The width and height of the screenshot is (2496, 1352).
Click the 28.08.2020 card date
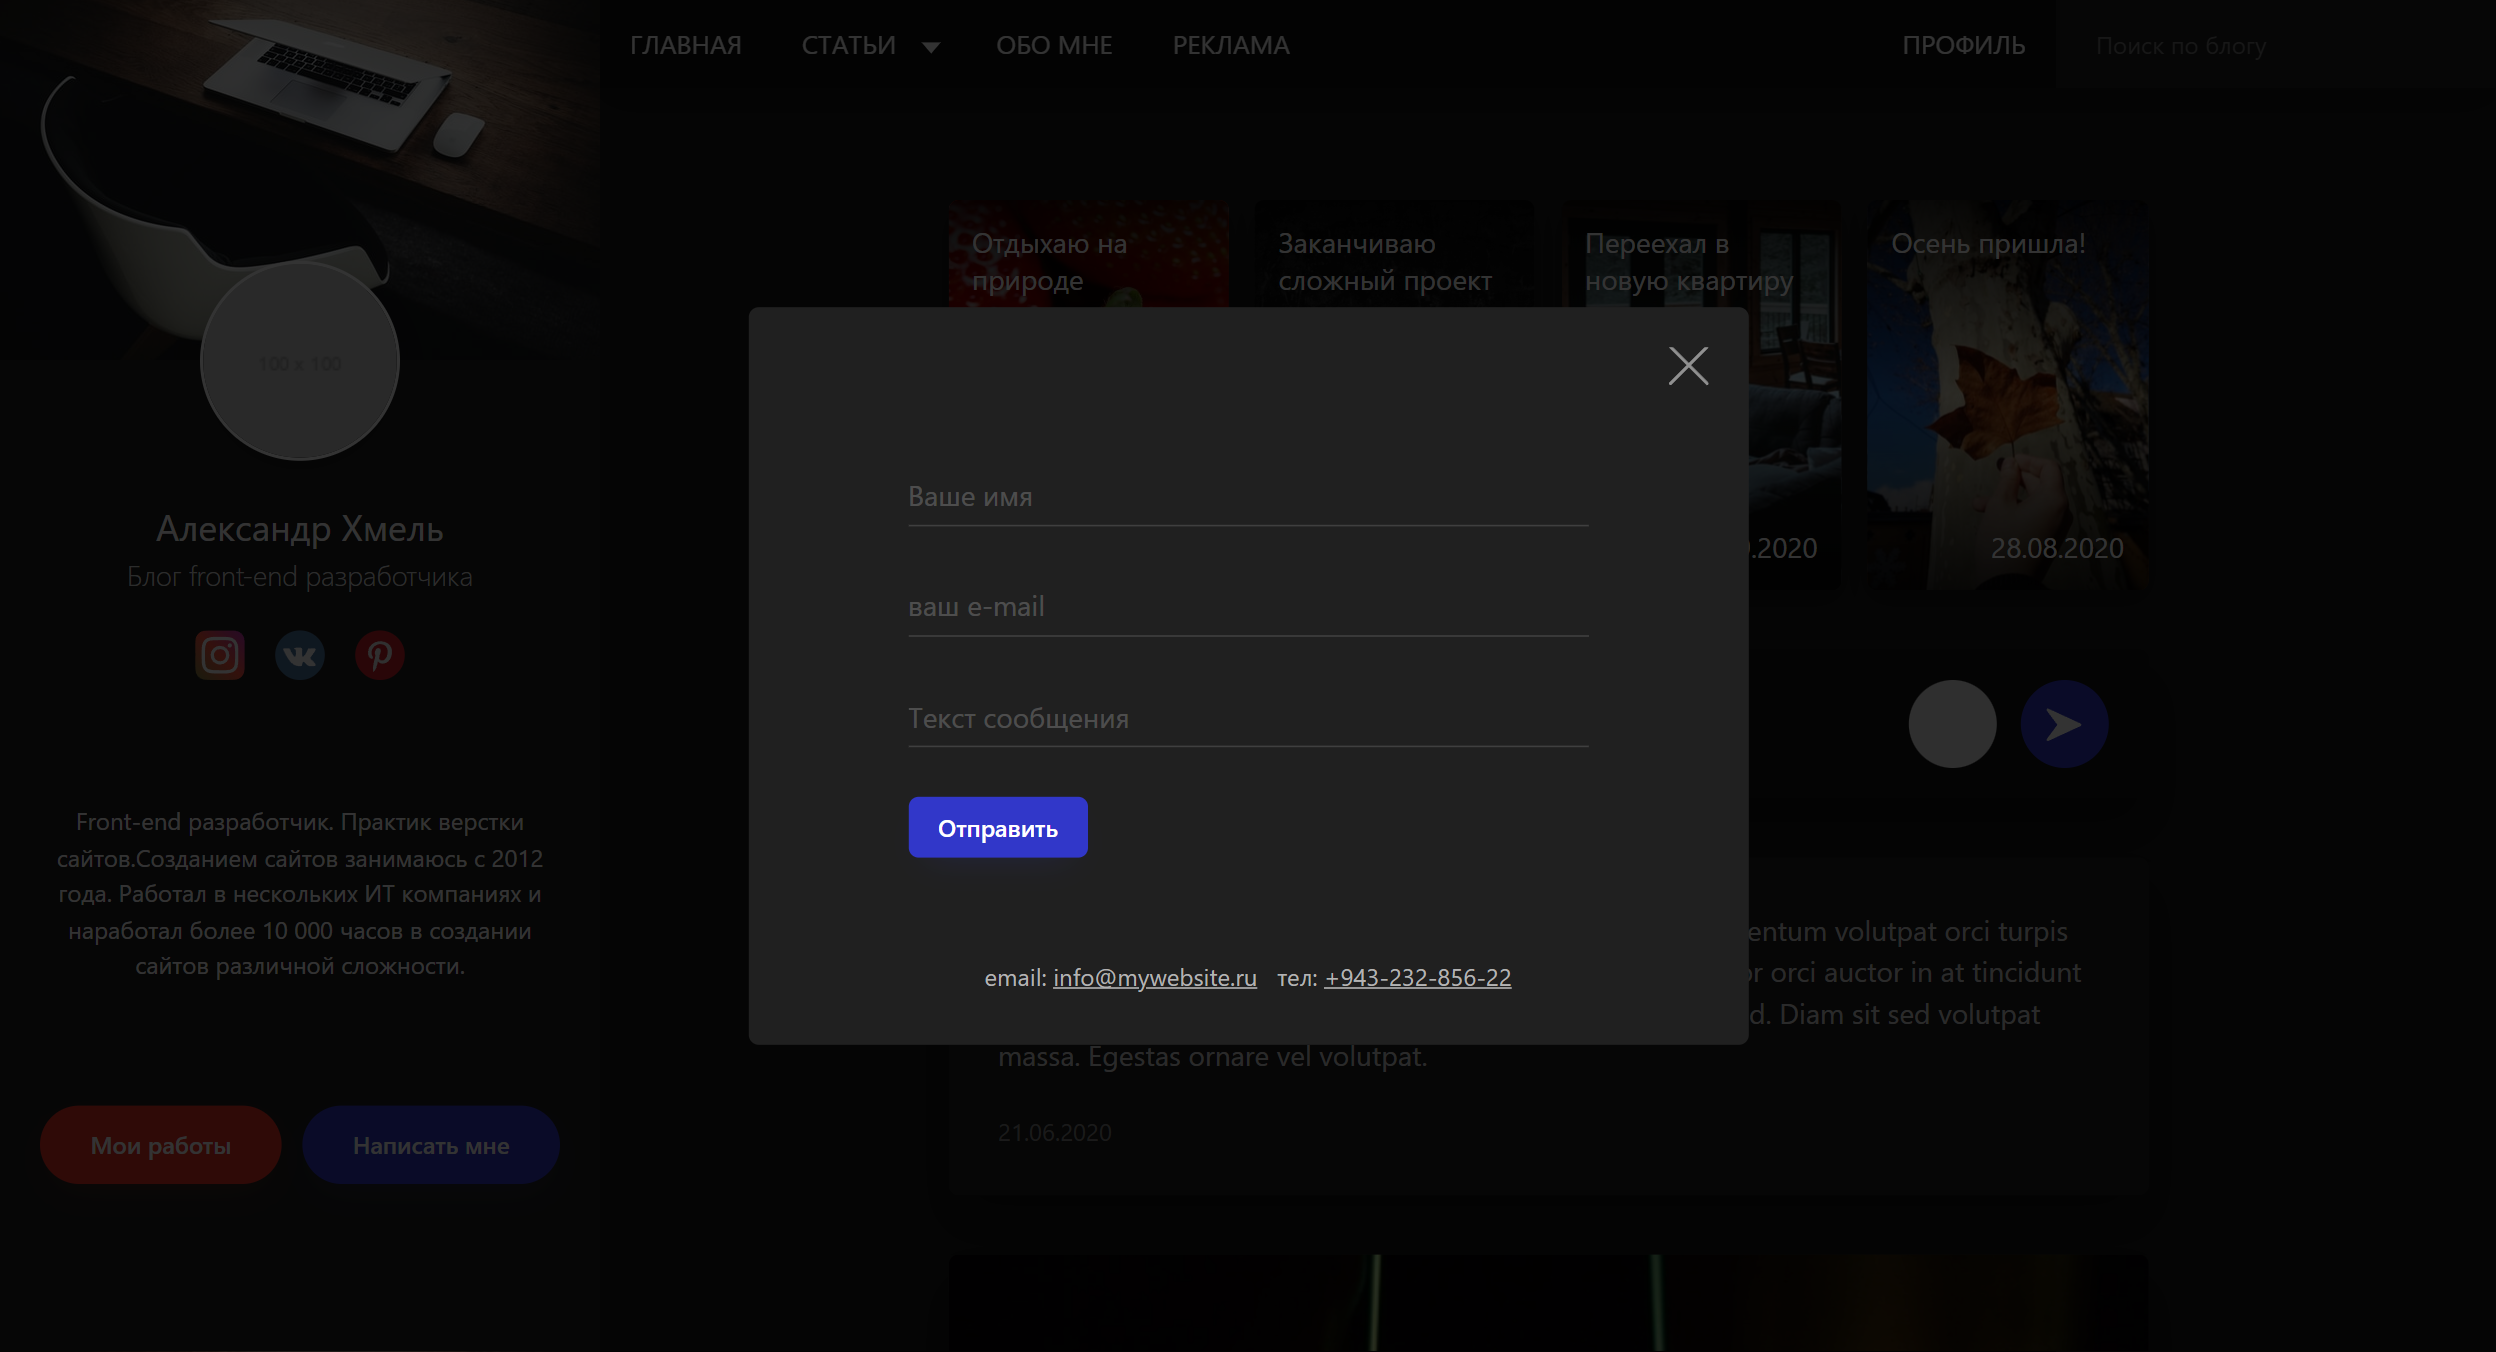pyautogui.click(x=2057, y=548)
